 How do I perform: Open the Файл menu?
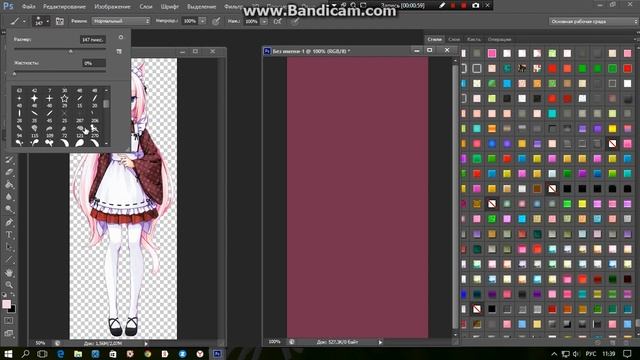(x=28, y=7)
